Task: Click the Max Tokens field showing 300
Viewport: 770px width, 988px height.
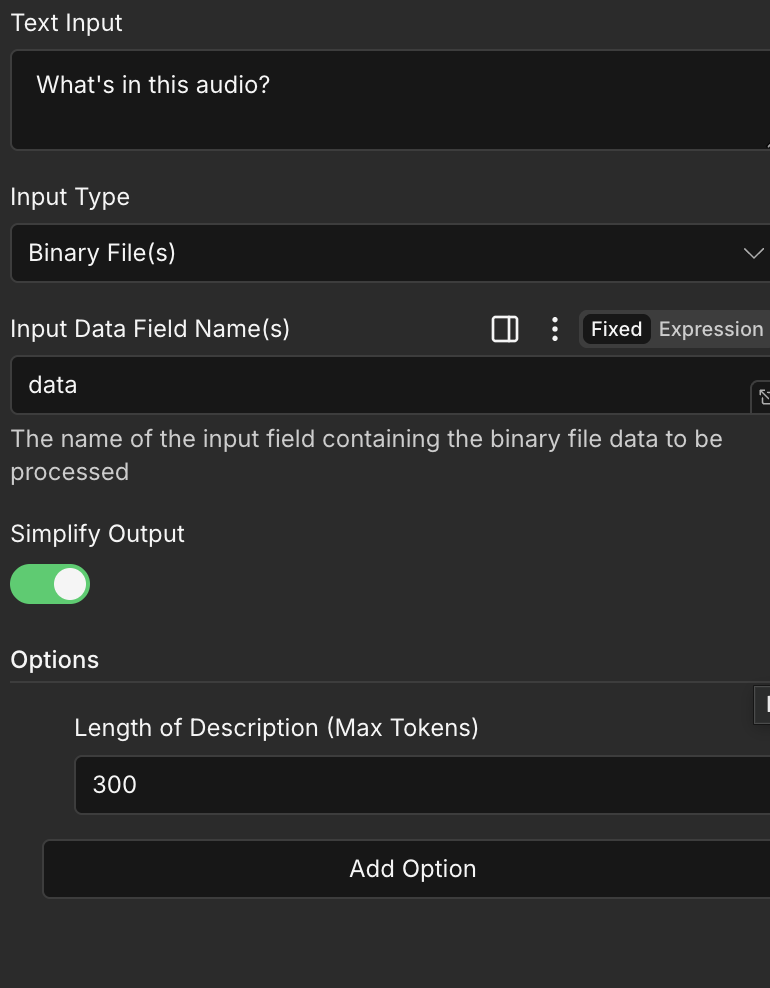Action: click(420, 785)
